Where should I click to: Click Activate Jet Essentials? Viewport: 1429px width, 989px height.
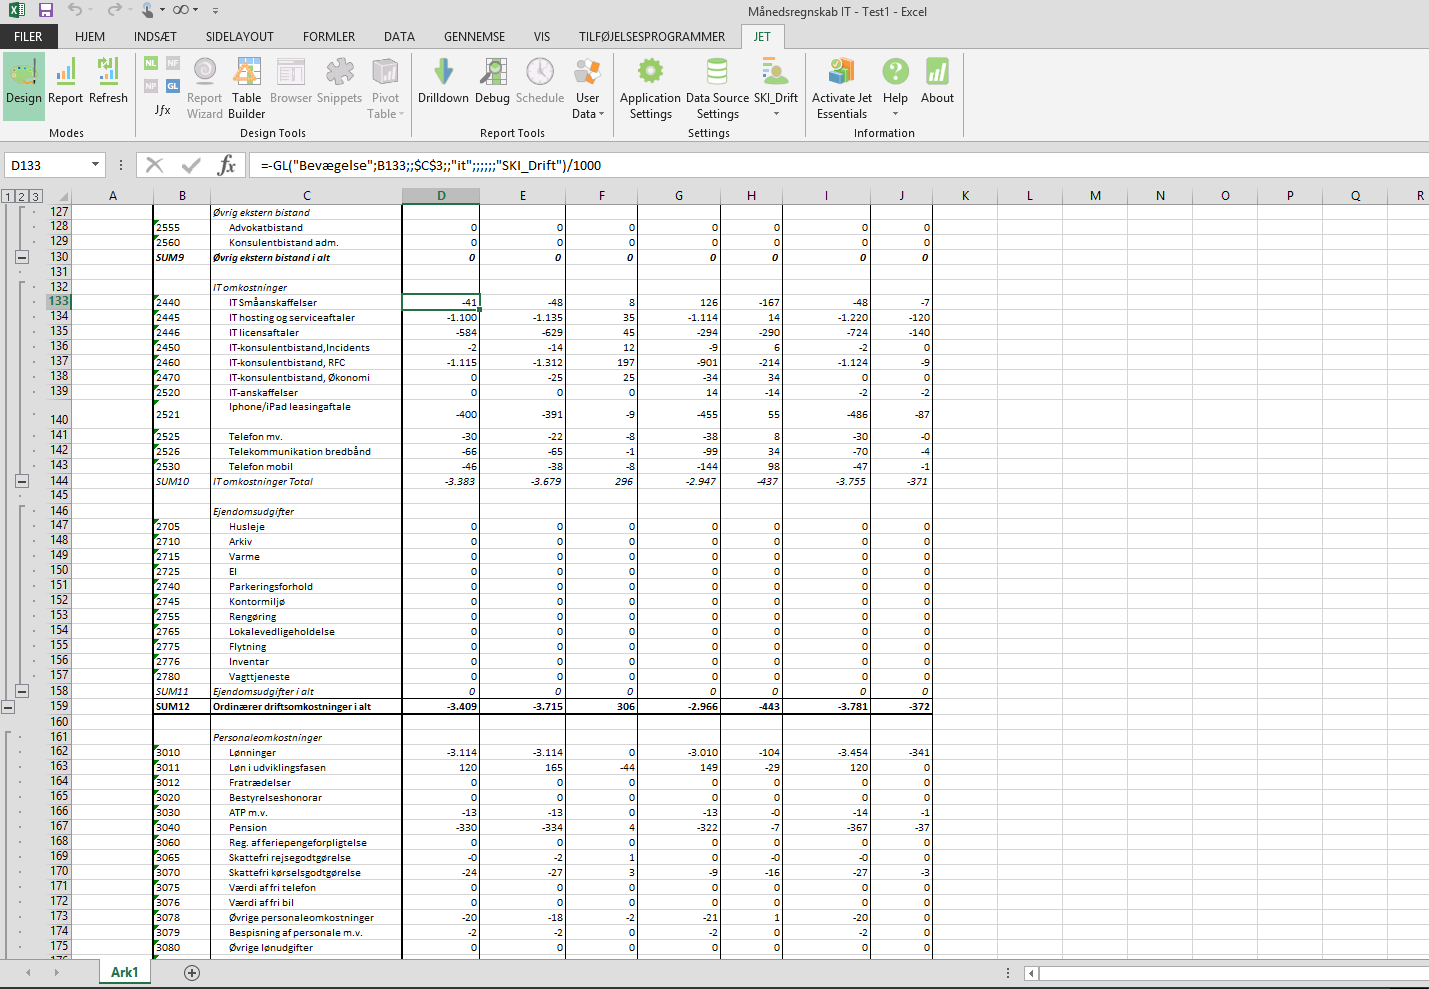[x=842, y=88]
